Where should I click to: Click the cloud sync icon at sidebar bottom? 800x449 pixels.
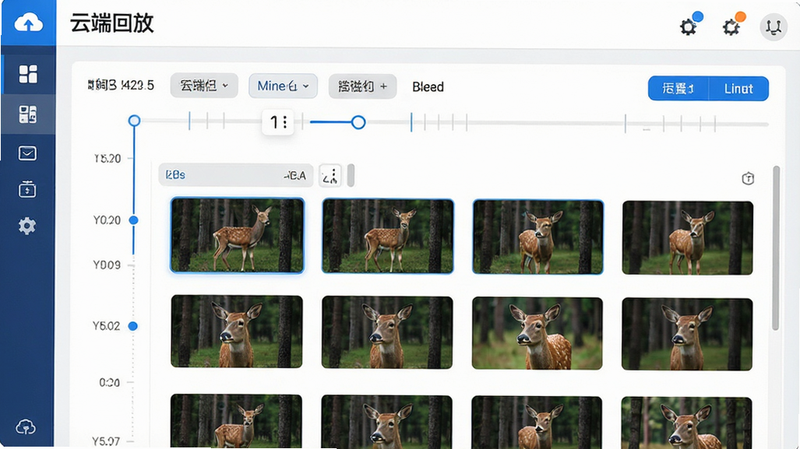coord(26,427)
